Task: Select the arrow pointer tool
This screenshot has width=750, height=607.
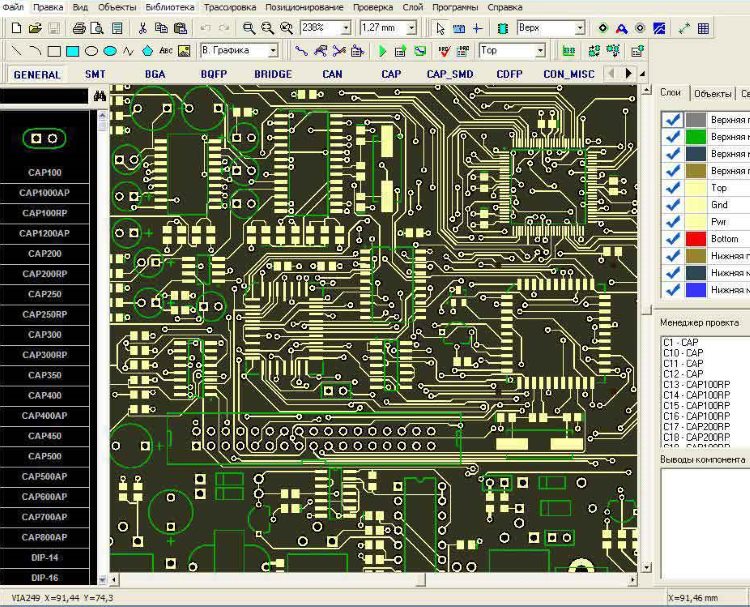Action: click(440, 28)
